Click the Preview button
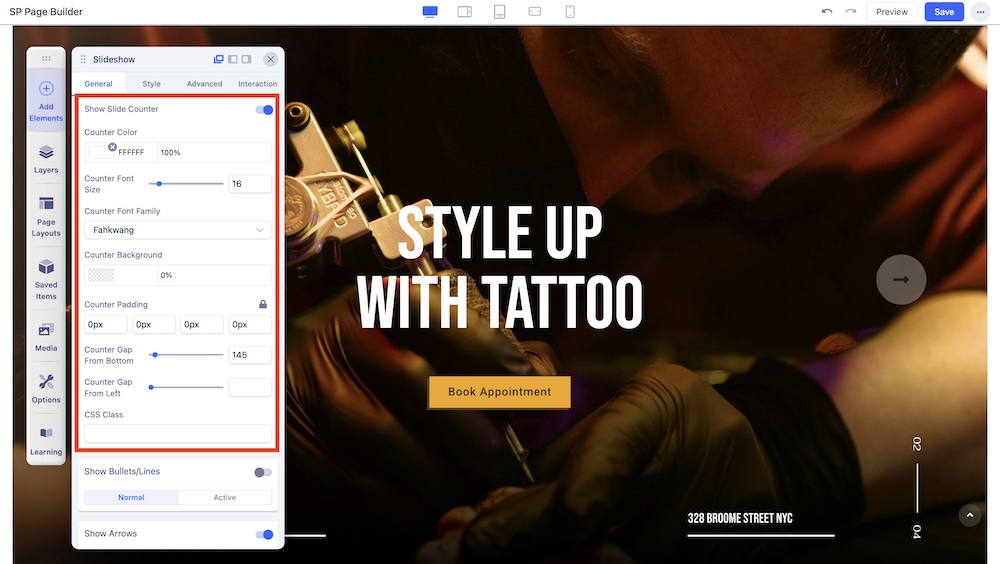The image size is (1000, 564). pos(891,12)
